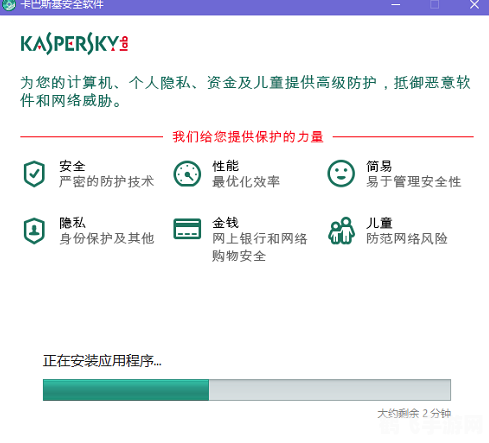The image size is (489, 443).
Task: Click the 大约剩余 2 分钟 remaining time
Action: pos(414,414)
